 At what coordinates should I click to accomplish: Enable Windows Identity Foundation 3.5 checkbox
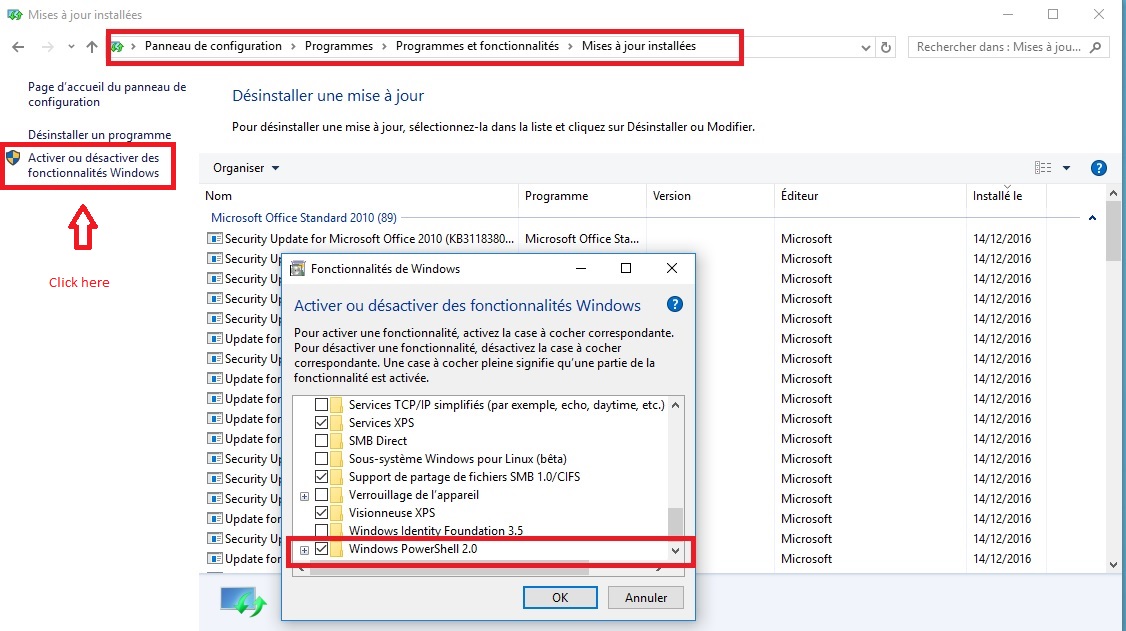point(321,530)
